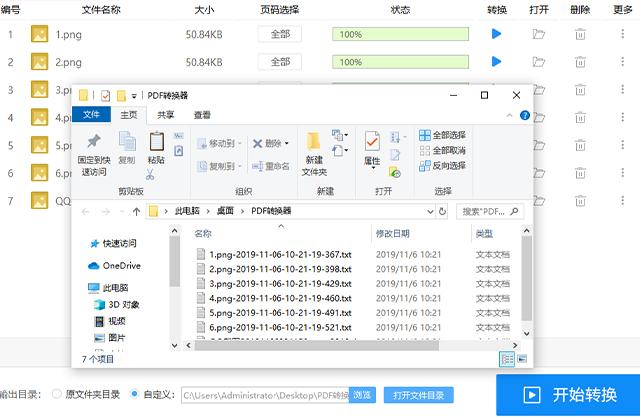Viewport: 640px width, 420px height.
Task: Expand Properties dropdown arrow in ribbon
Action: (373, 168)
